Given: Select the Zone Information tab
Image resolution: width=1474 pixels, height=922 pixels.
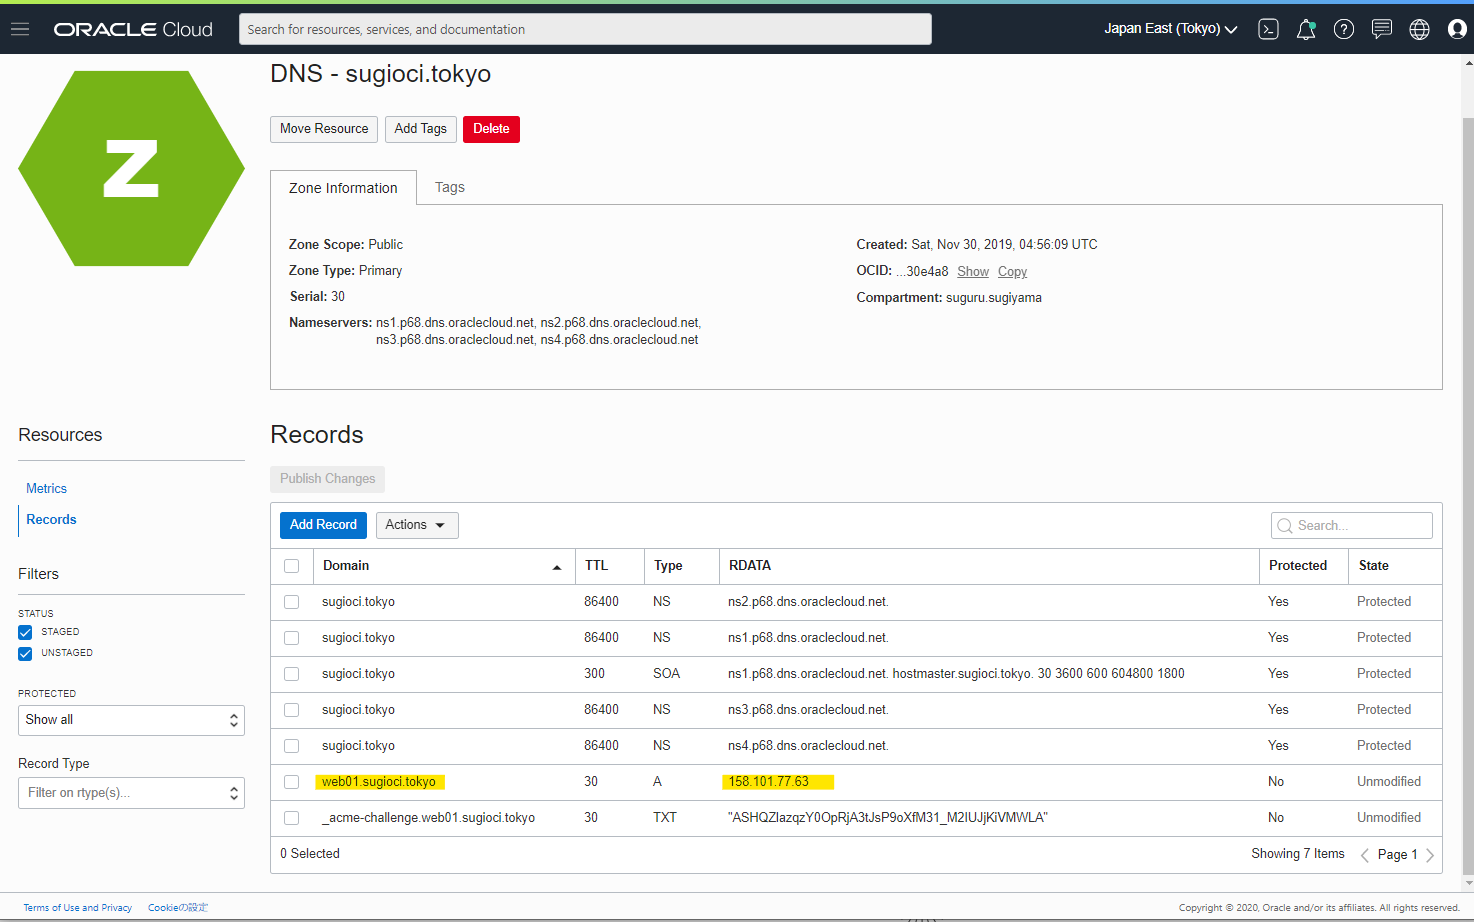Looking at the screenshot, I should pyautogui.click(x=343, y=188).
